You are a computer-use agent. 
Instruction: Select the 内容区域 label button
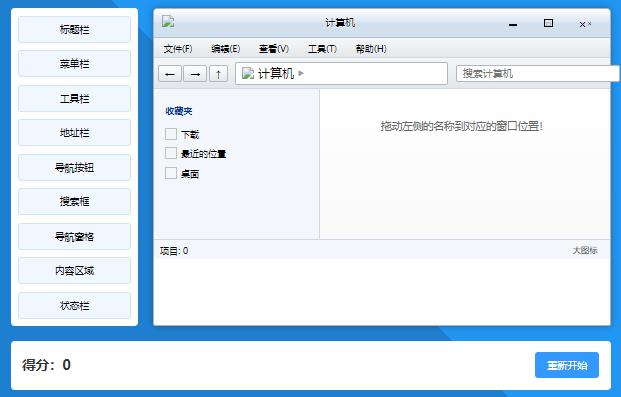pyautogui.click(x=74, y=271)
